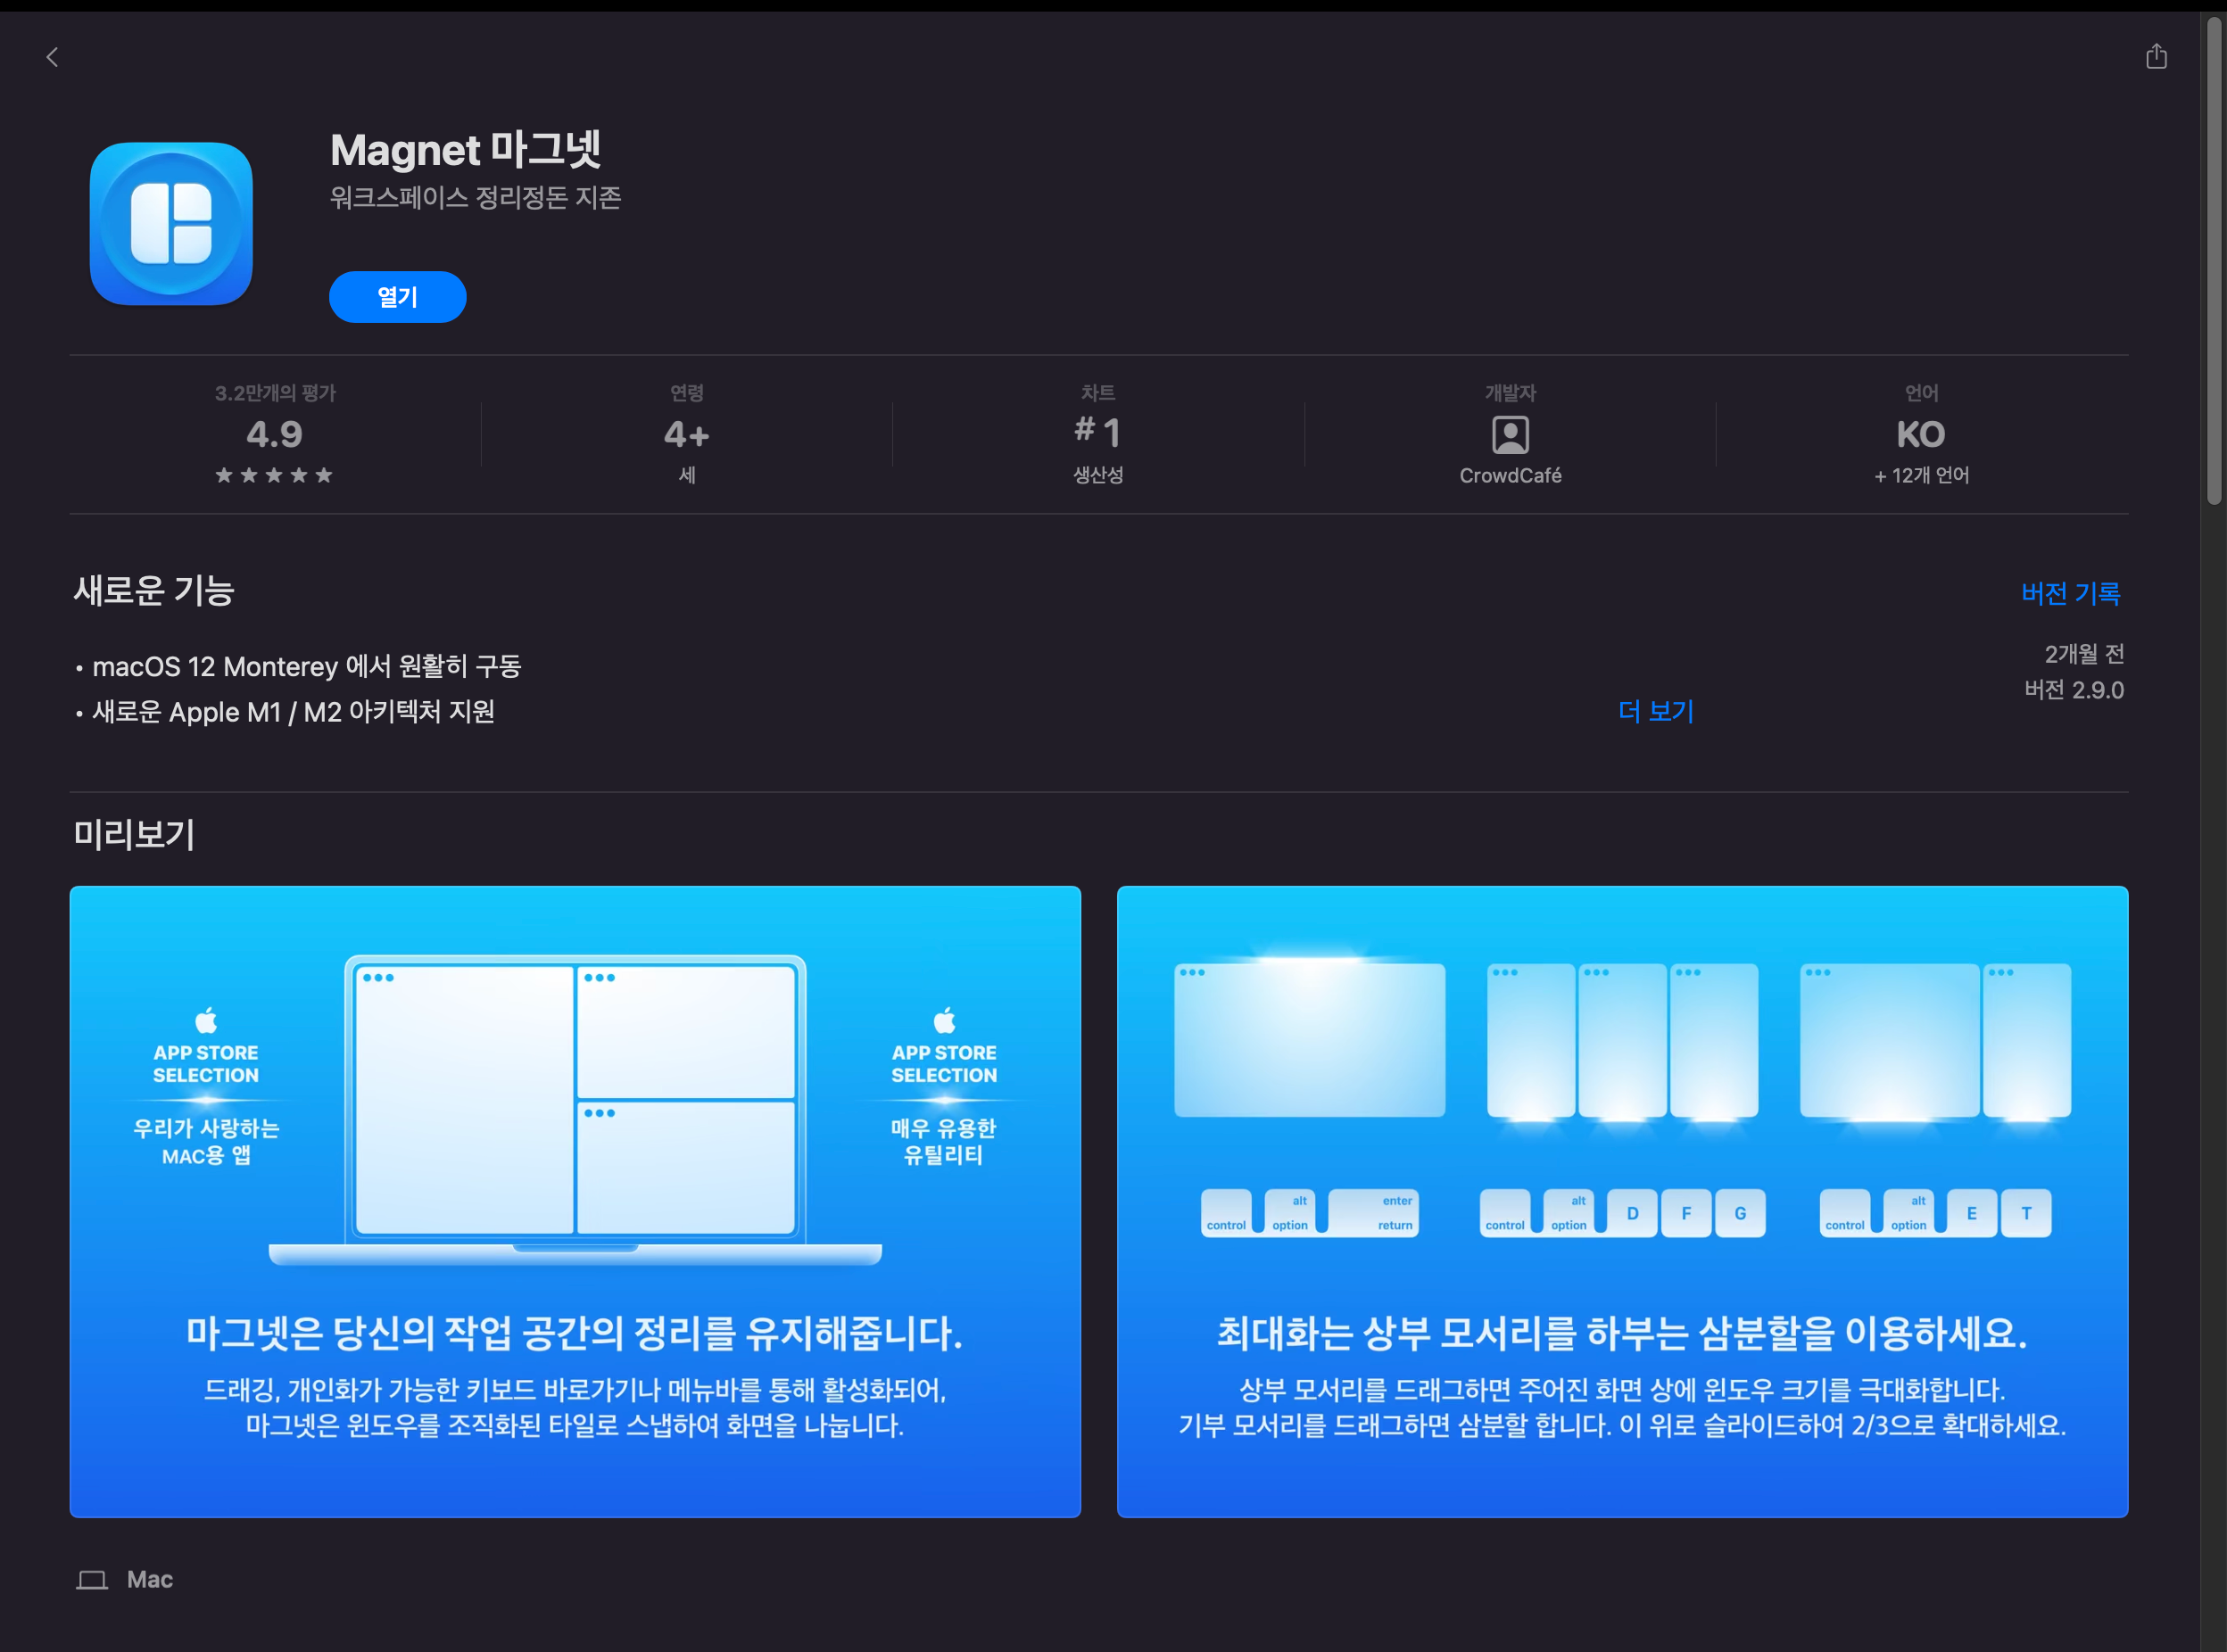Click the 생산성 category label
The image size is (2227, 1652).
[x=1097, y=475]
